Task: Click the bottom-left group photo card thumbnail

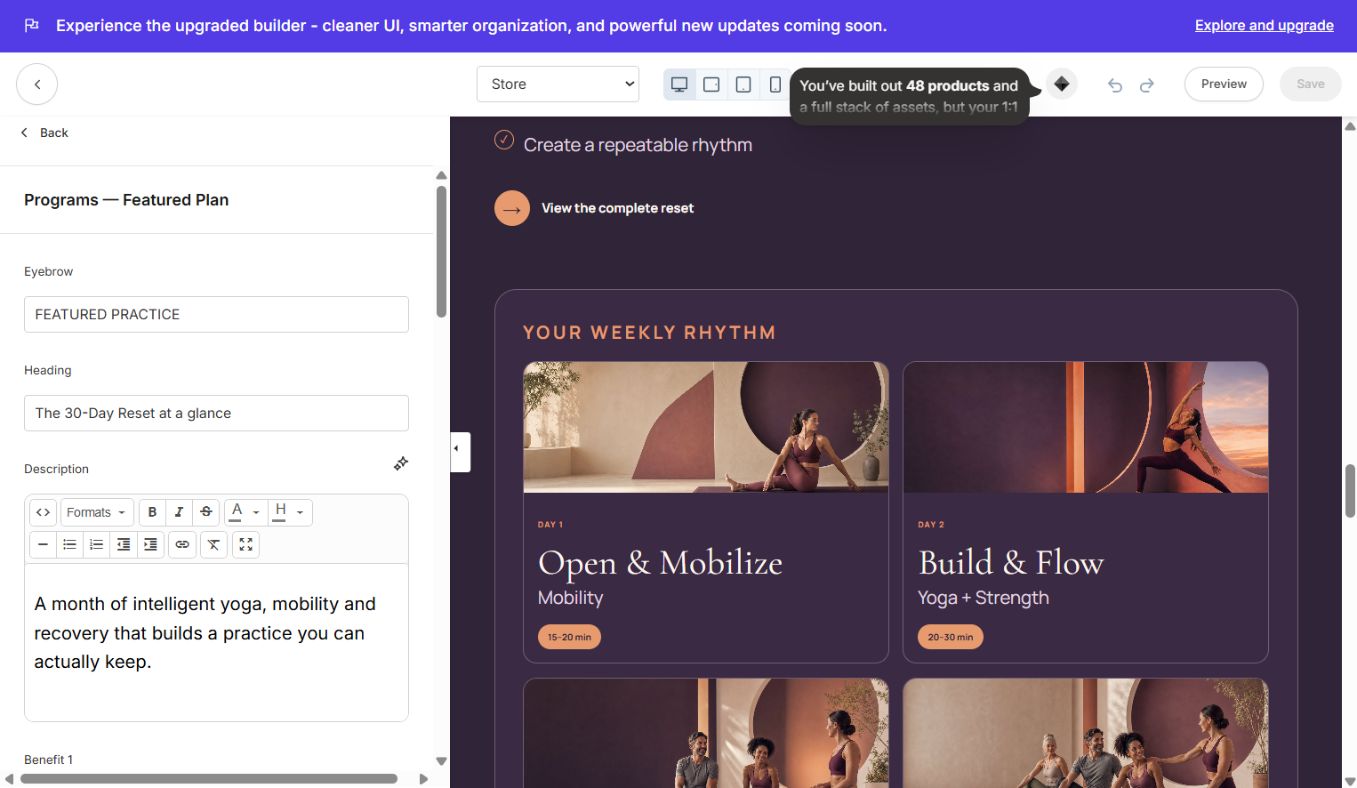Action: (x=706, y=733)
